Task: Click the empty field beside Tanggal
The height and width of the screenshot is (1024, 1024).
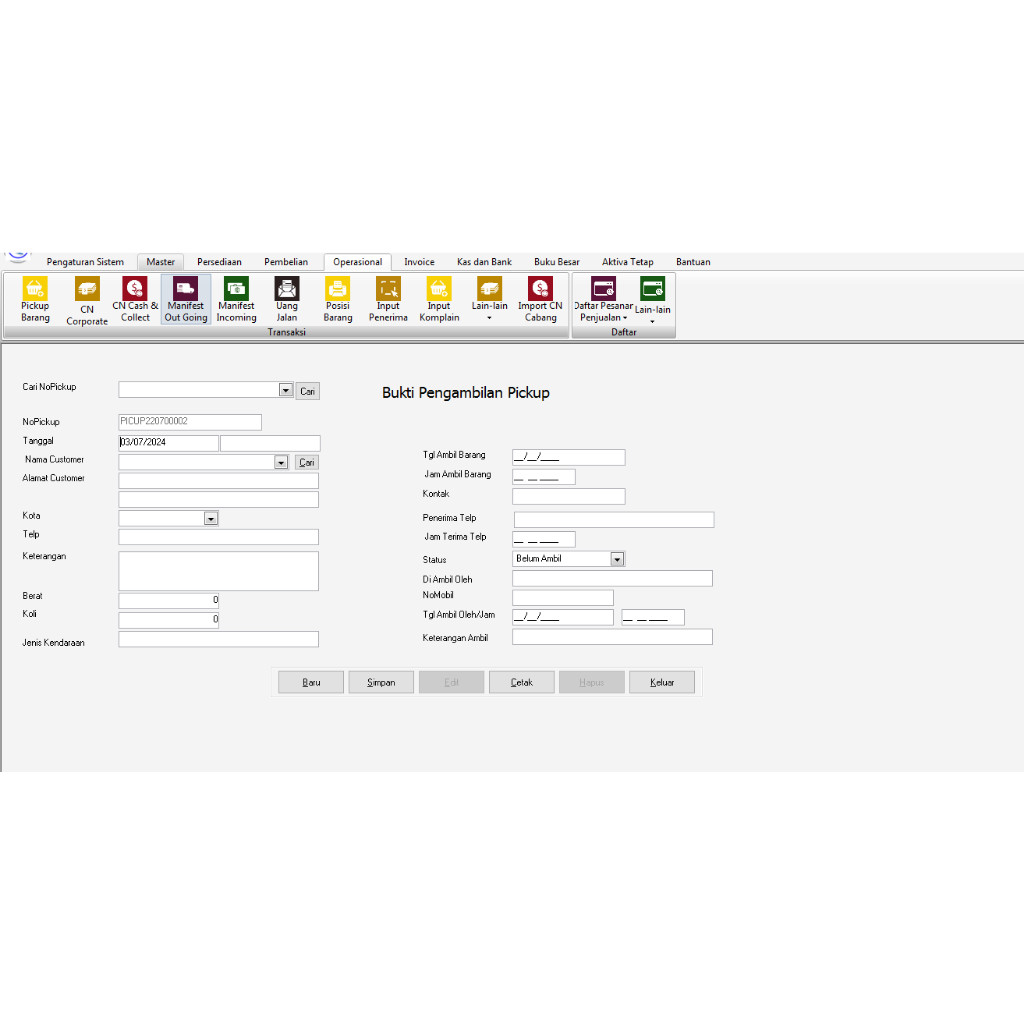Action: click(270, 443)
